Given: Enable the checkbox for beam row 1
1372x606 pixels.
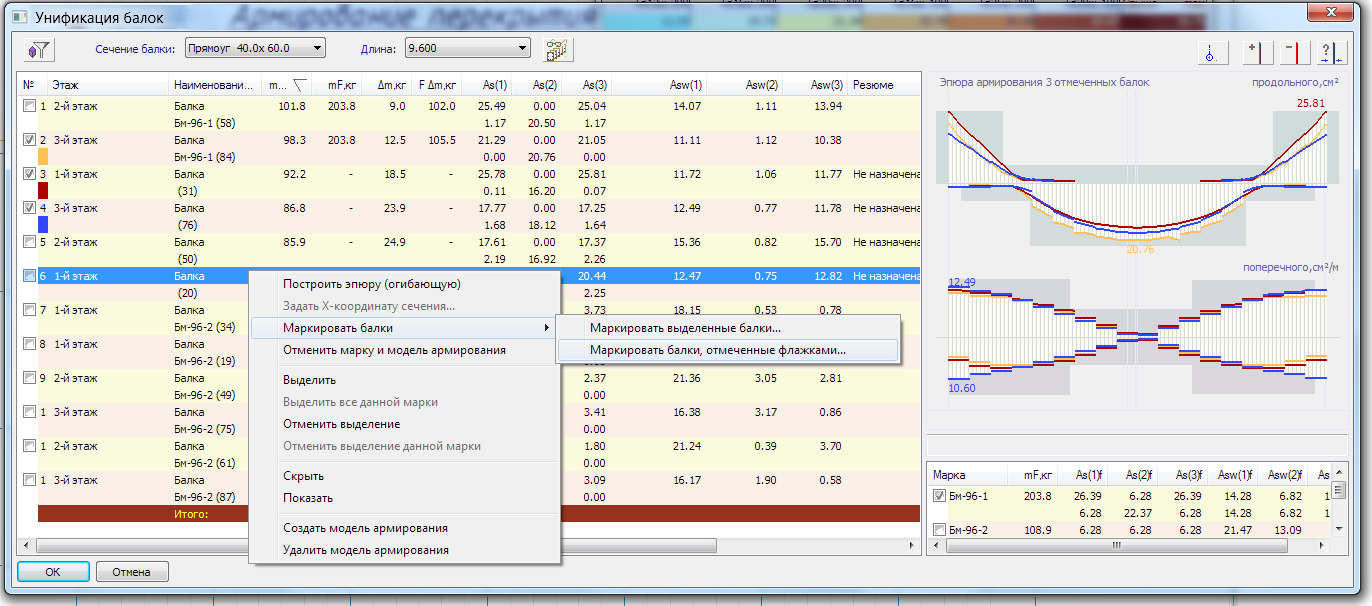Looking at the screenshot, I should coord(29,106).
